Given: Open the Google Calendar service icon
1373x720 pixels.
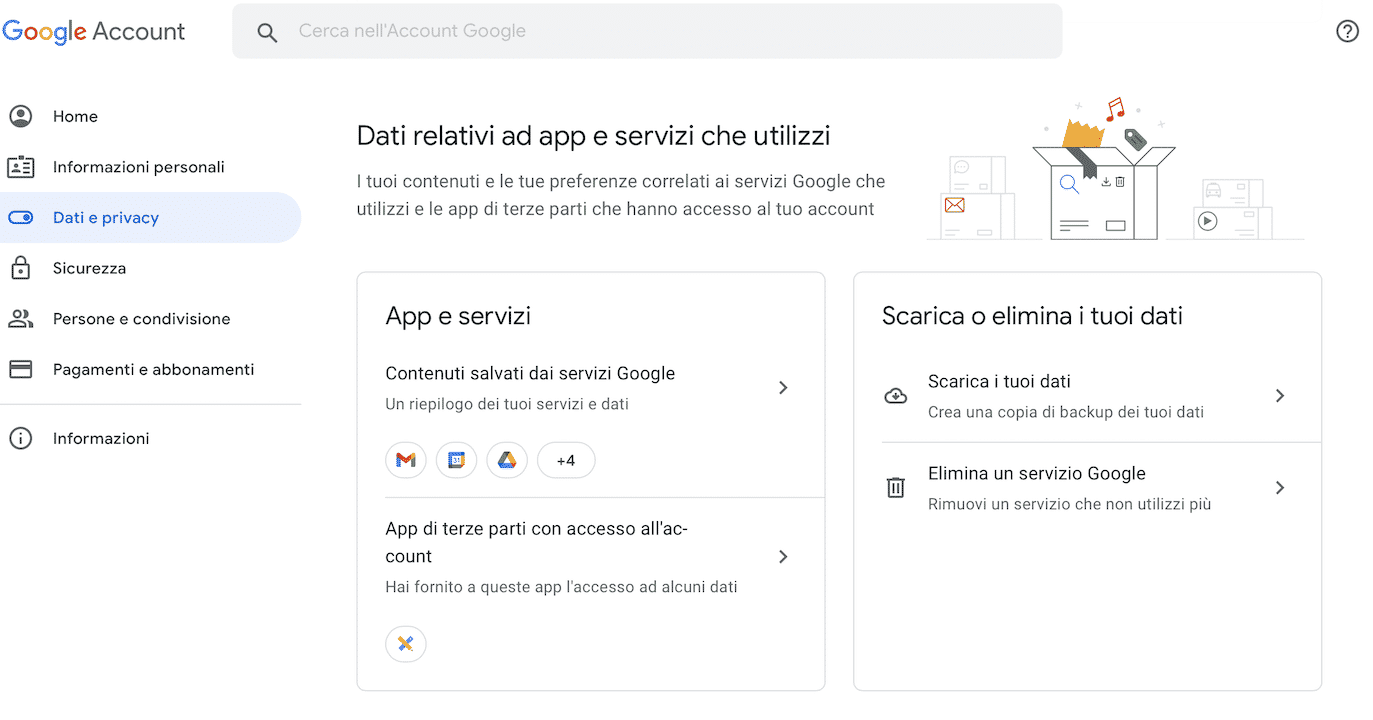Looking at the screenshot, I should tap(456, 460).
